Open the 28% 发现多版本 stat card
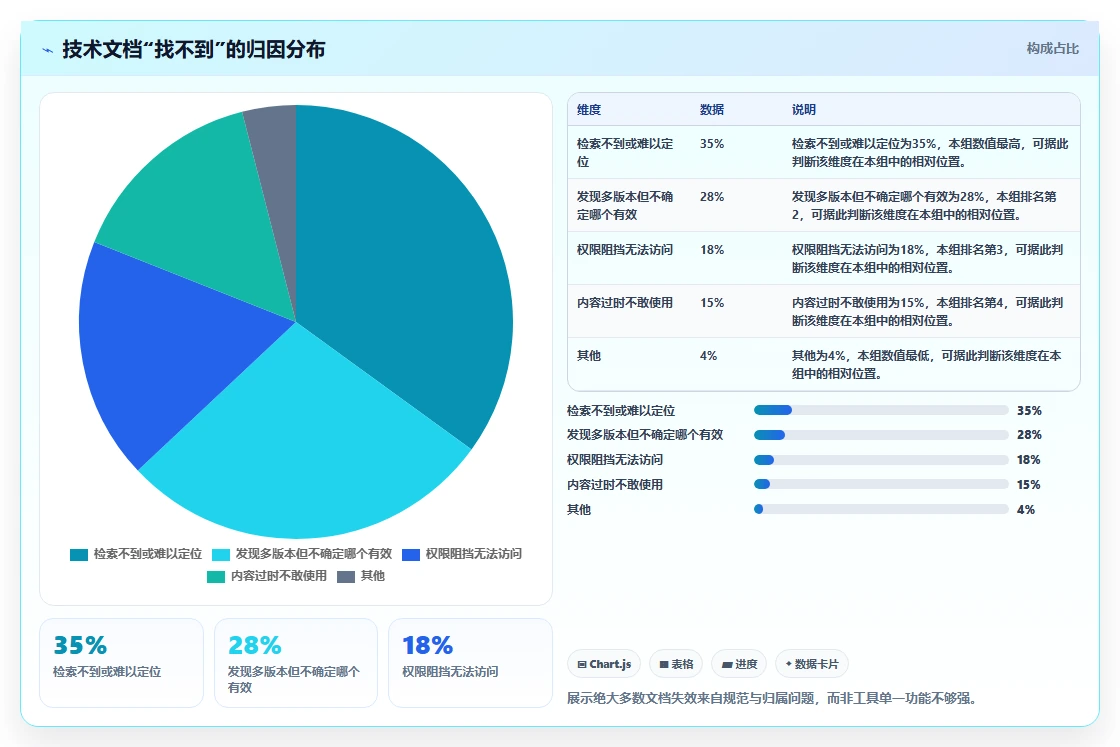 point(296,663)
